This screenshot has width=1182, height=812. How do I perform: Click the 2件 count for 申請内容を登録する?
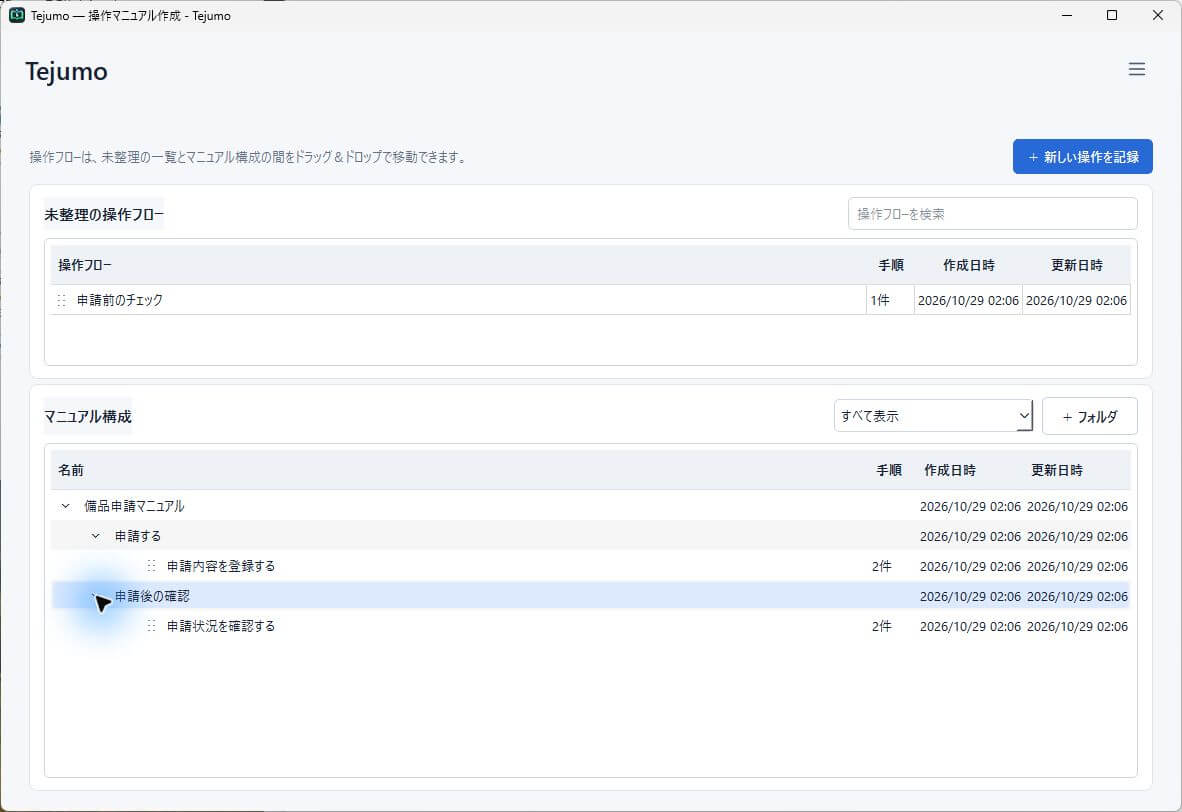point(882,566)
